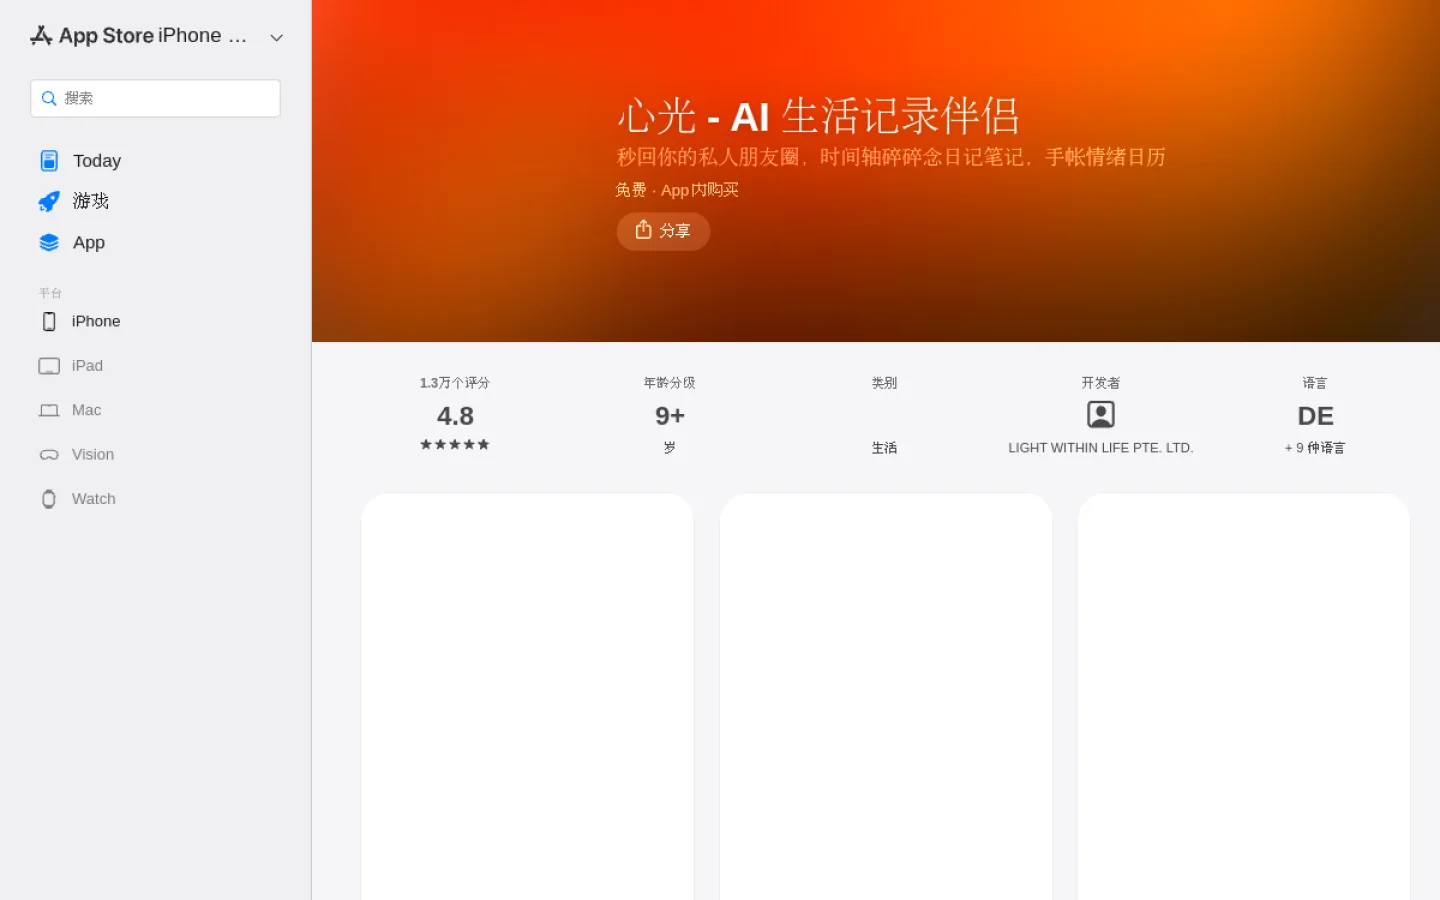Click the 4.8 rating value

(x=455, y=416)
